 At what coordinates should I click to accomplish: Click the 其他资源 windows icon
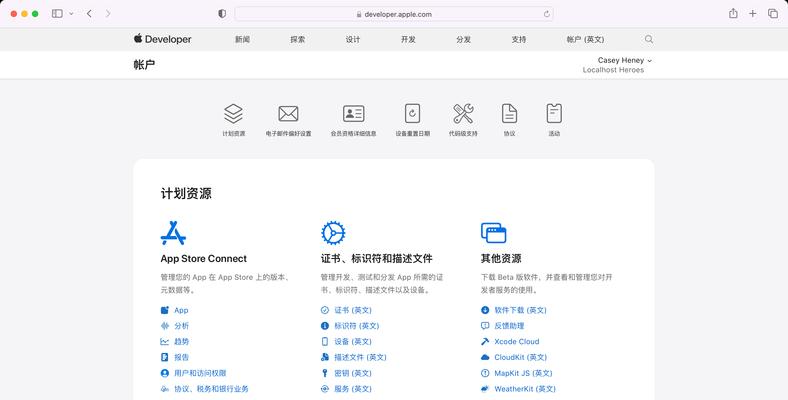coord(494,233)
